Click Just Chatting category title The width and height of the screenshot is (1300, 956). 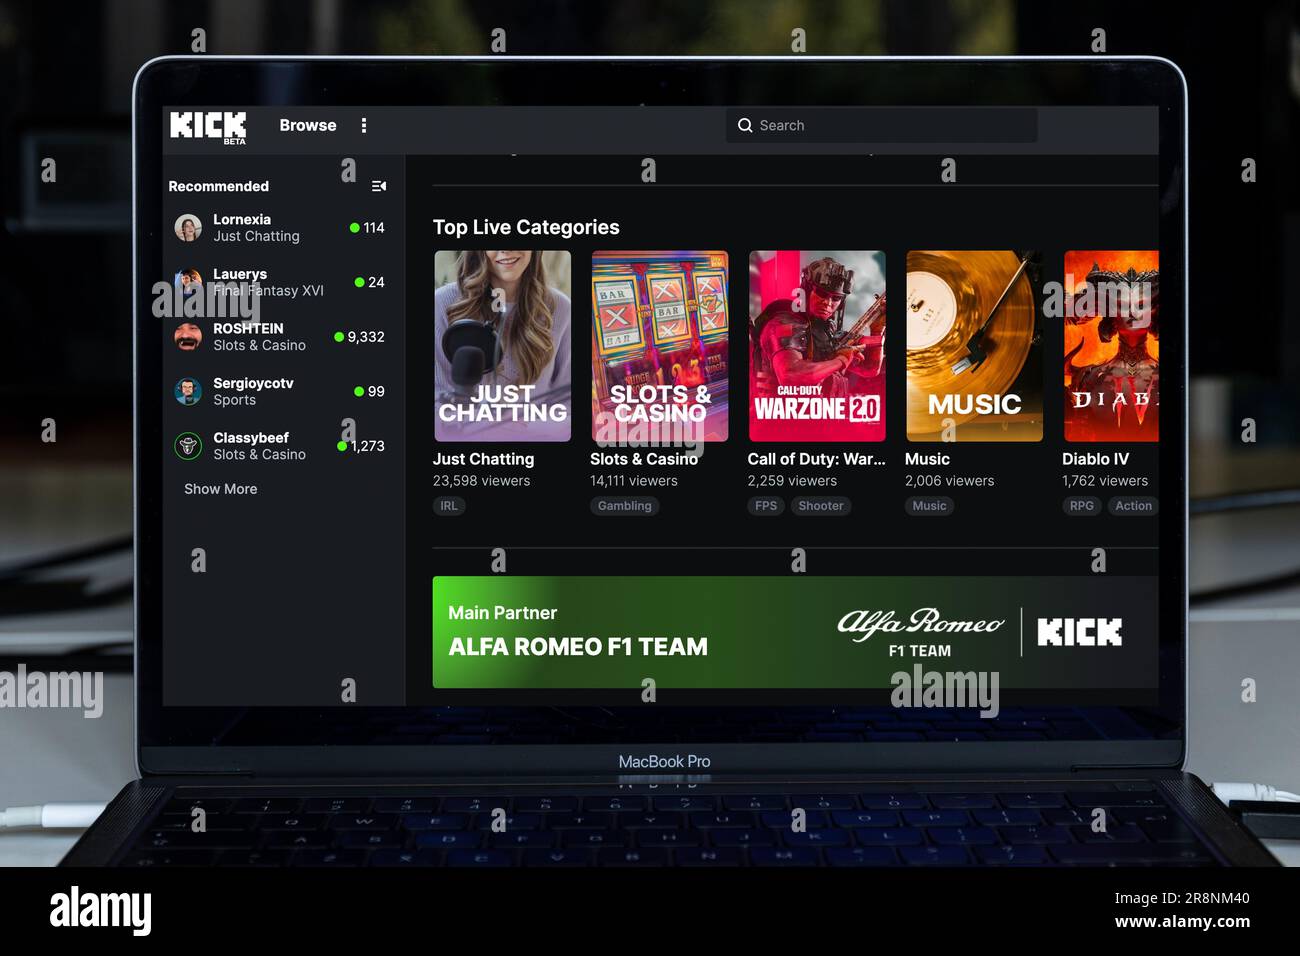(x=483, y=459)
